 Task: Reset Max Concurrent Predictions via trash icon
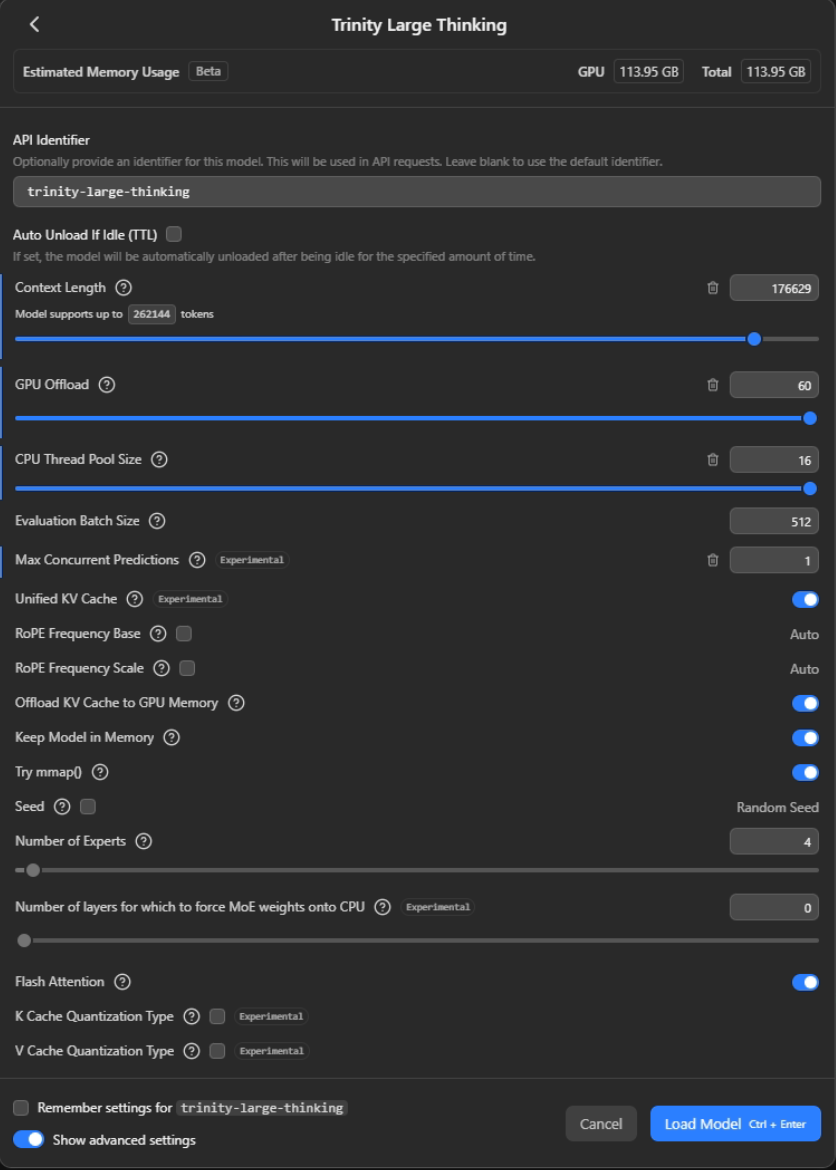pos(712,560)
